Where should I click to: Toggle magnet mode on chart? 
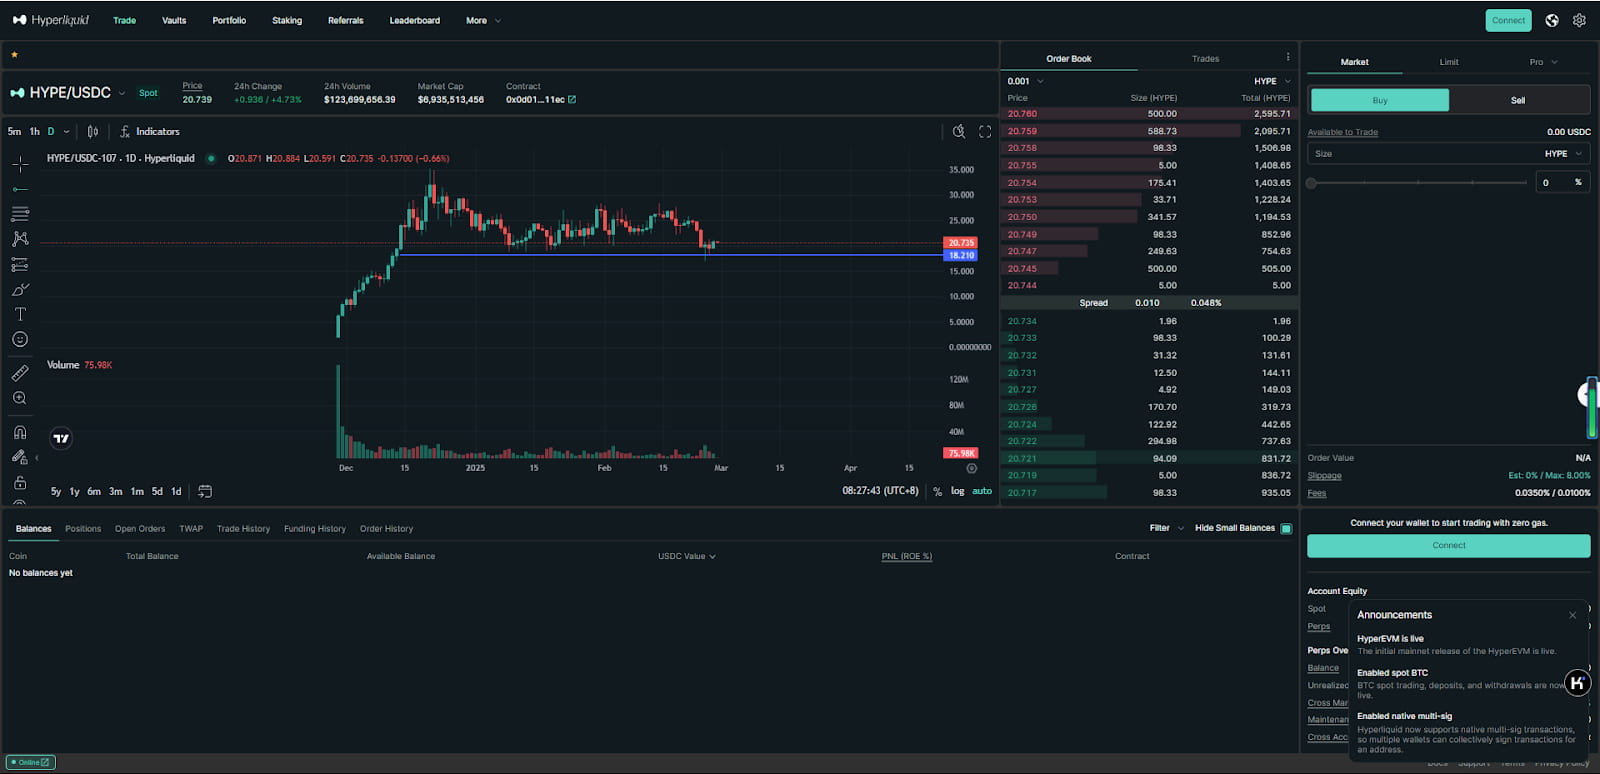(20, 432)
